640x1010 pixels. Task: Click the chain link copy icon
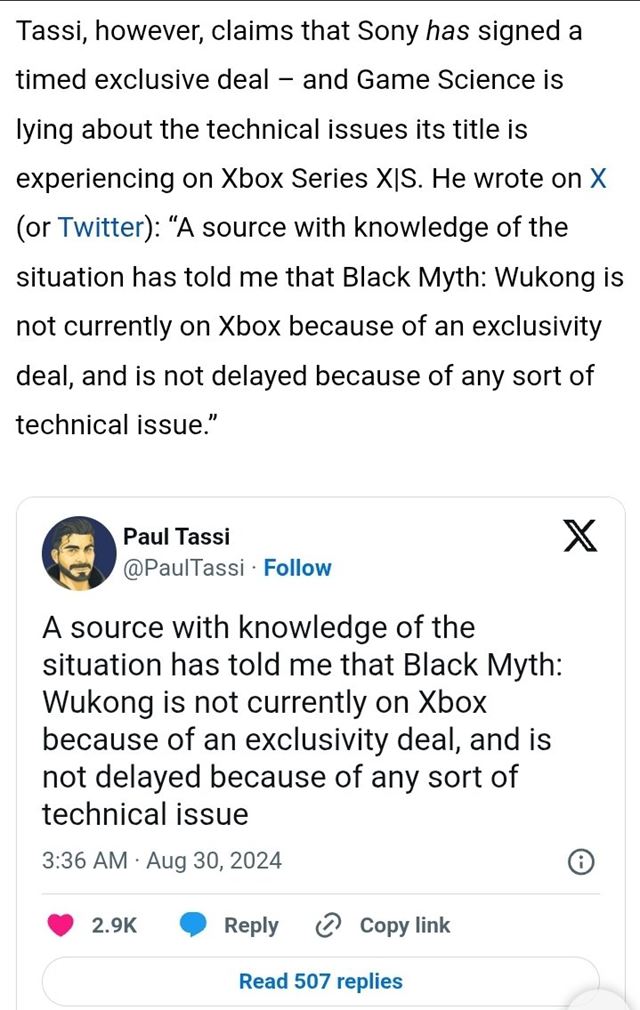pyautogui.click(x=328, y=926)
